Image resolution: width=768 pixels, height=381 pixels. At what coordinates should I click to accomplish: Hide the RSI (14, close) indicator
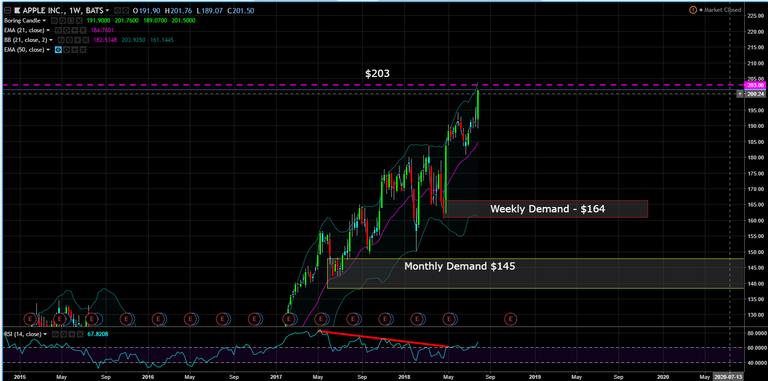coord(55,334)
